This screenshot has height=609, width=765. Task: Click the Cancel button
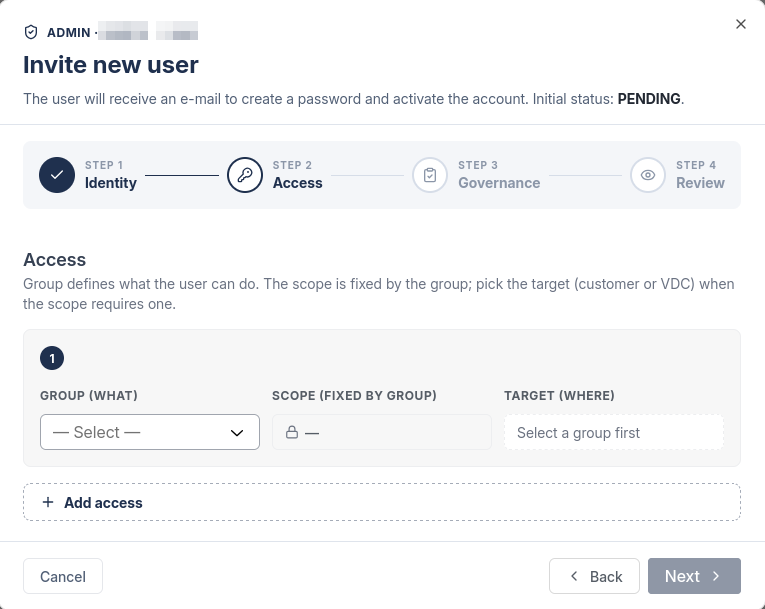coord(63,576)
